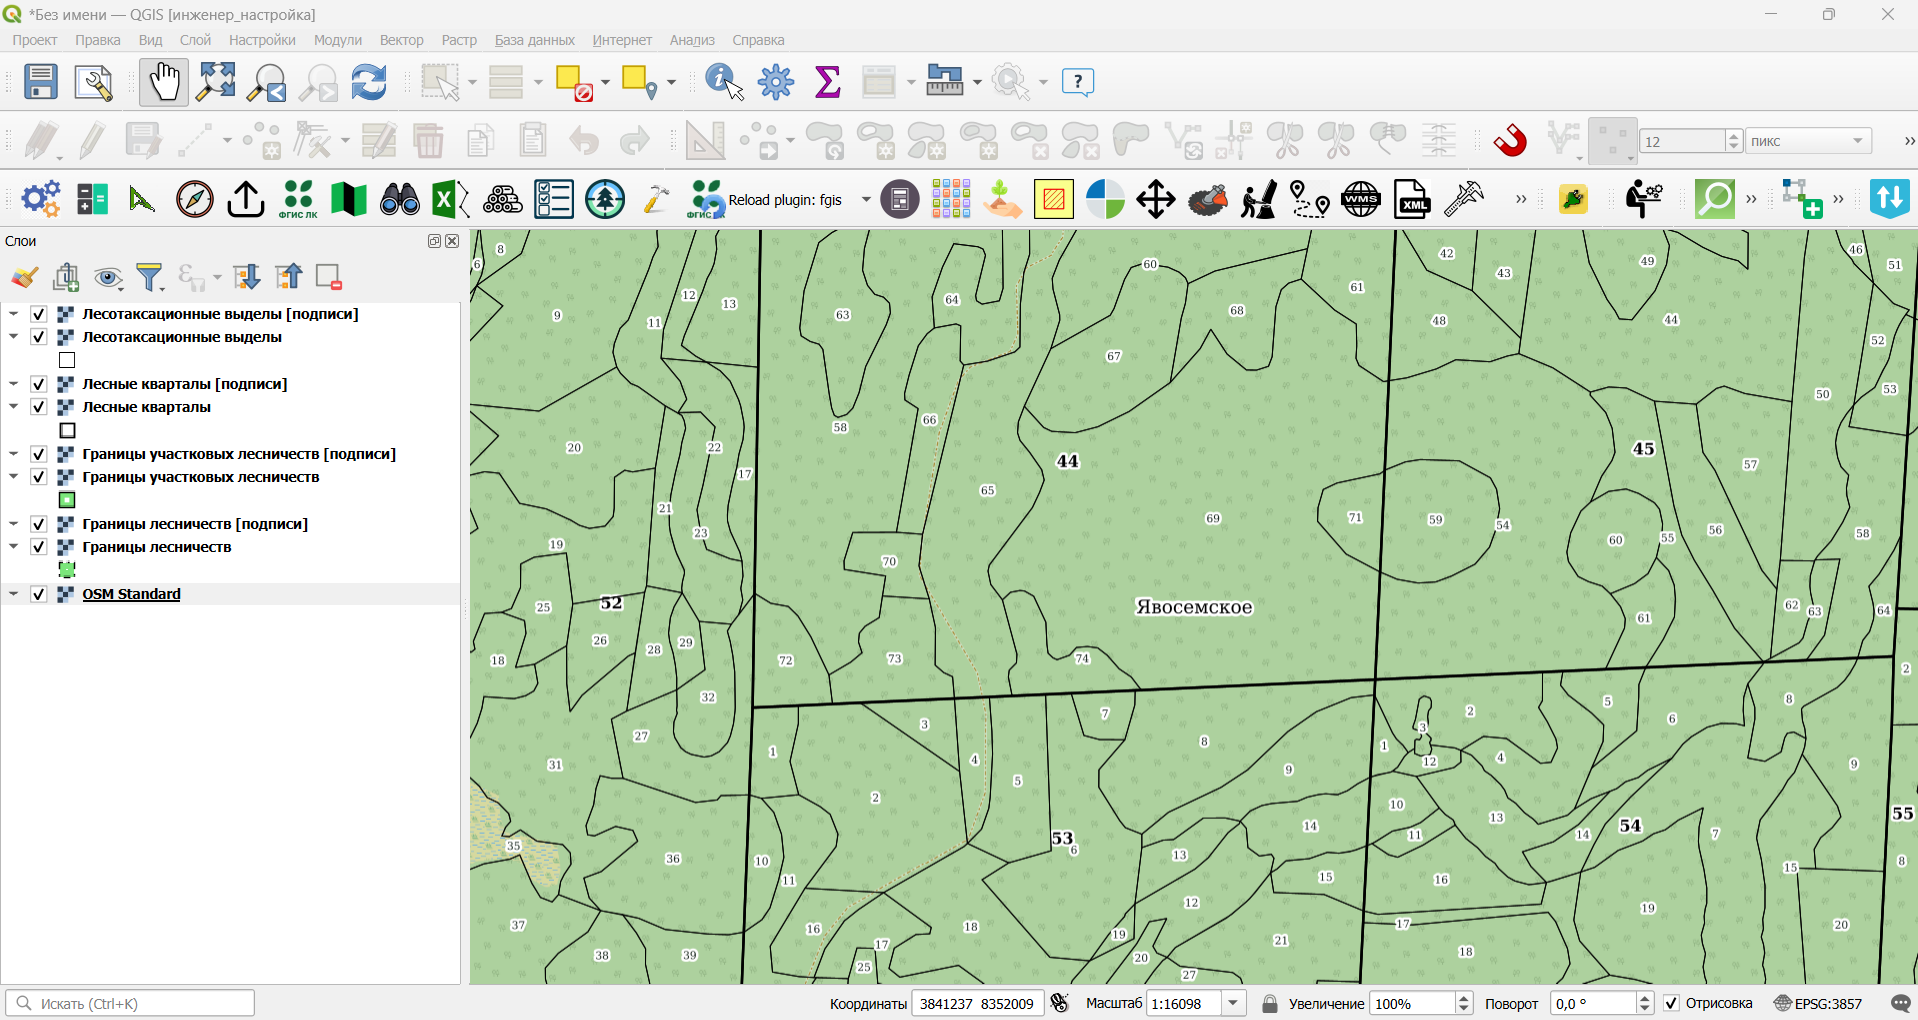The height and width of the screenshot is (1020, 1918).
Task: Open the Модули menu
Action: [337, 40]
